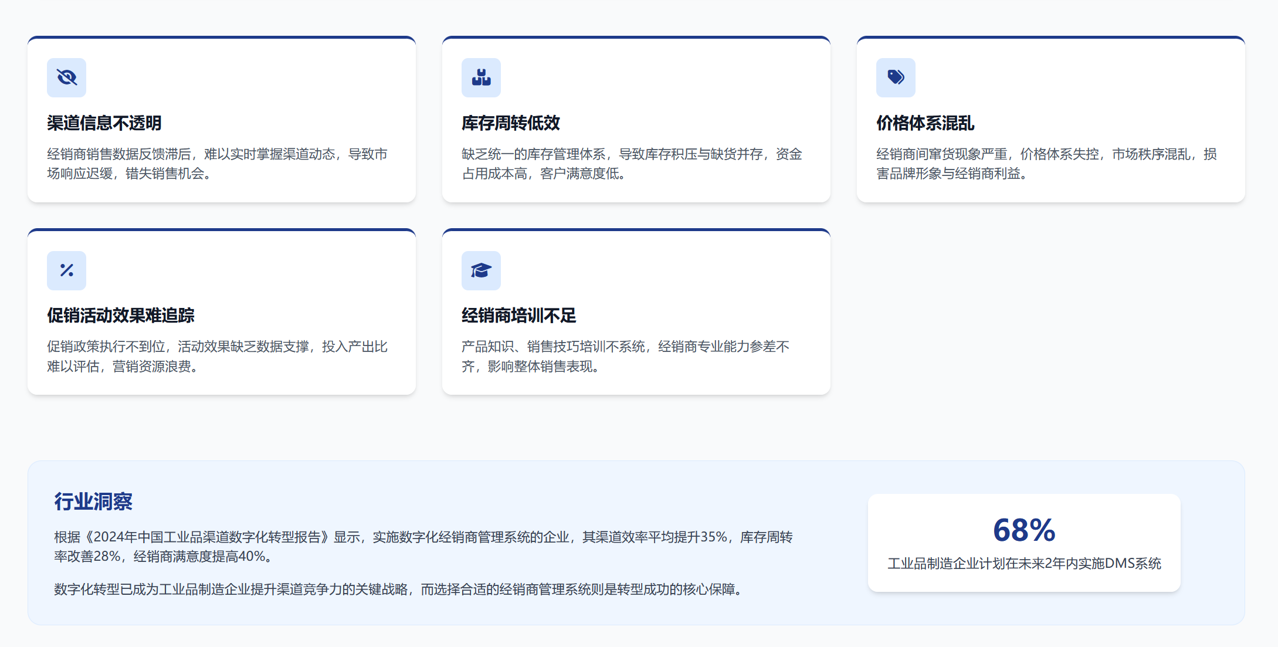Viewport: 1278px width, 647px height.
Task: Click the 68% statistic figure
Action: pos(1024,530)
